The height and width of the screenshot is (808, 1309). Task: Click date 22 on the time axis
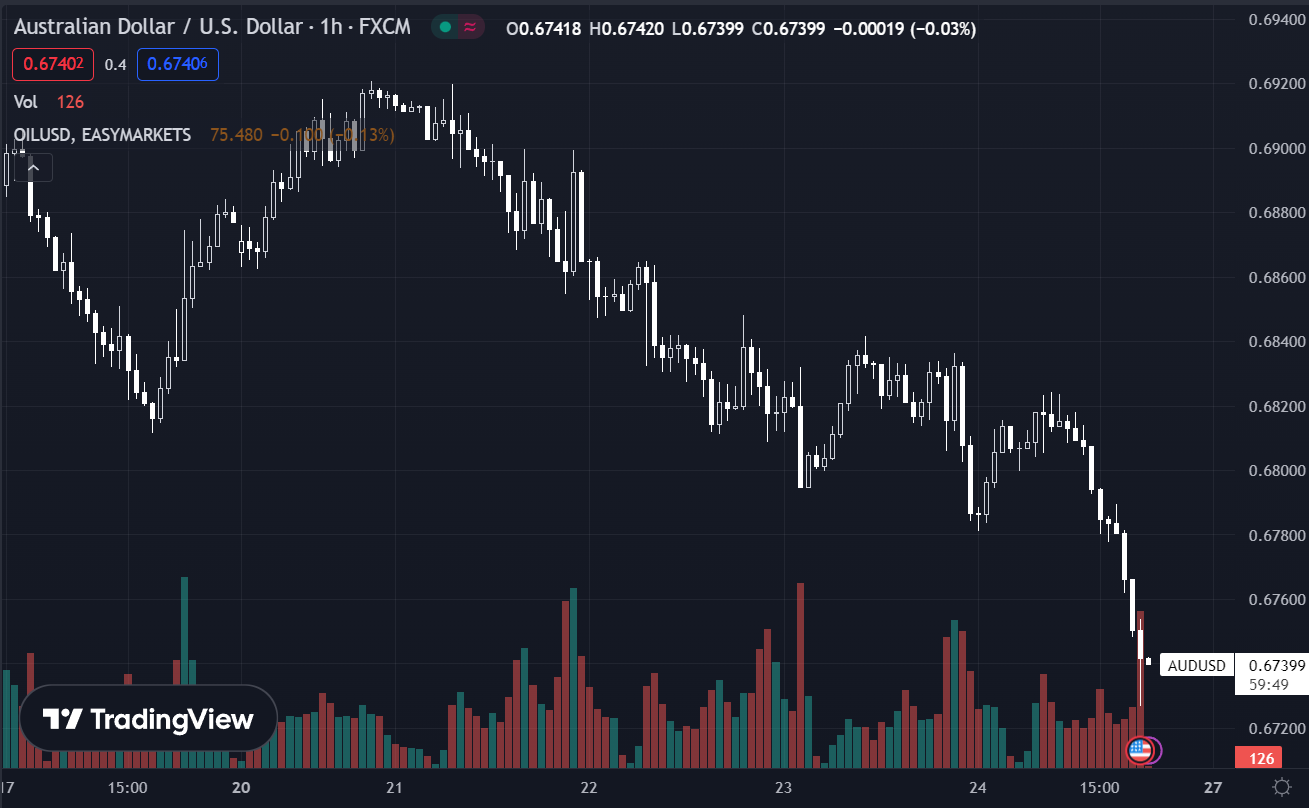pos(589,787)
